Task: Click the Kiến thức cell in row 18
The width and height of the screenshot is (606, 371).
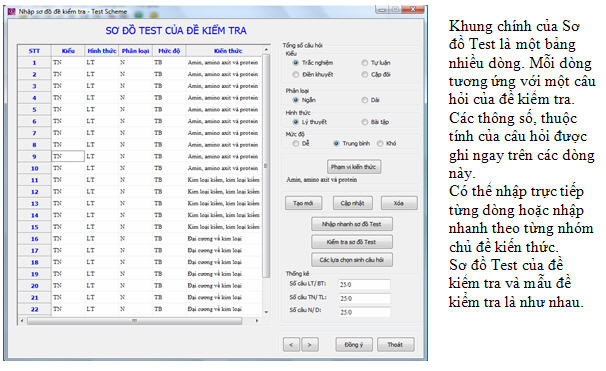Action: pyautogui.click(x=224, y=262)
